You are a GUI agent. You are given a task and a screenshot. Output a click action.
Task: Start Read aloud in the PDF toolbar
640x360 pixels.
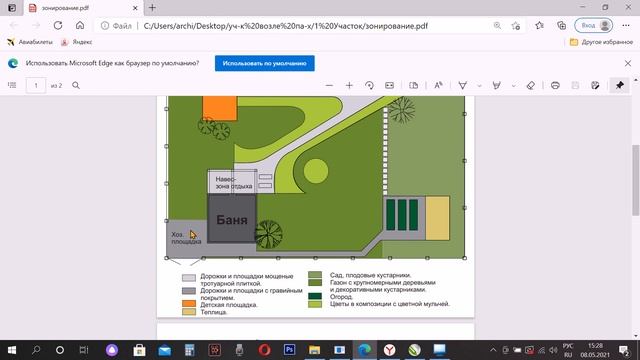438,85
